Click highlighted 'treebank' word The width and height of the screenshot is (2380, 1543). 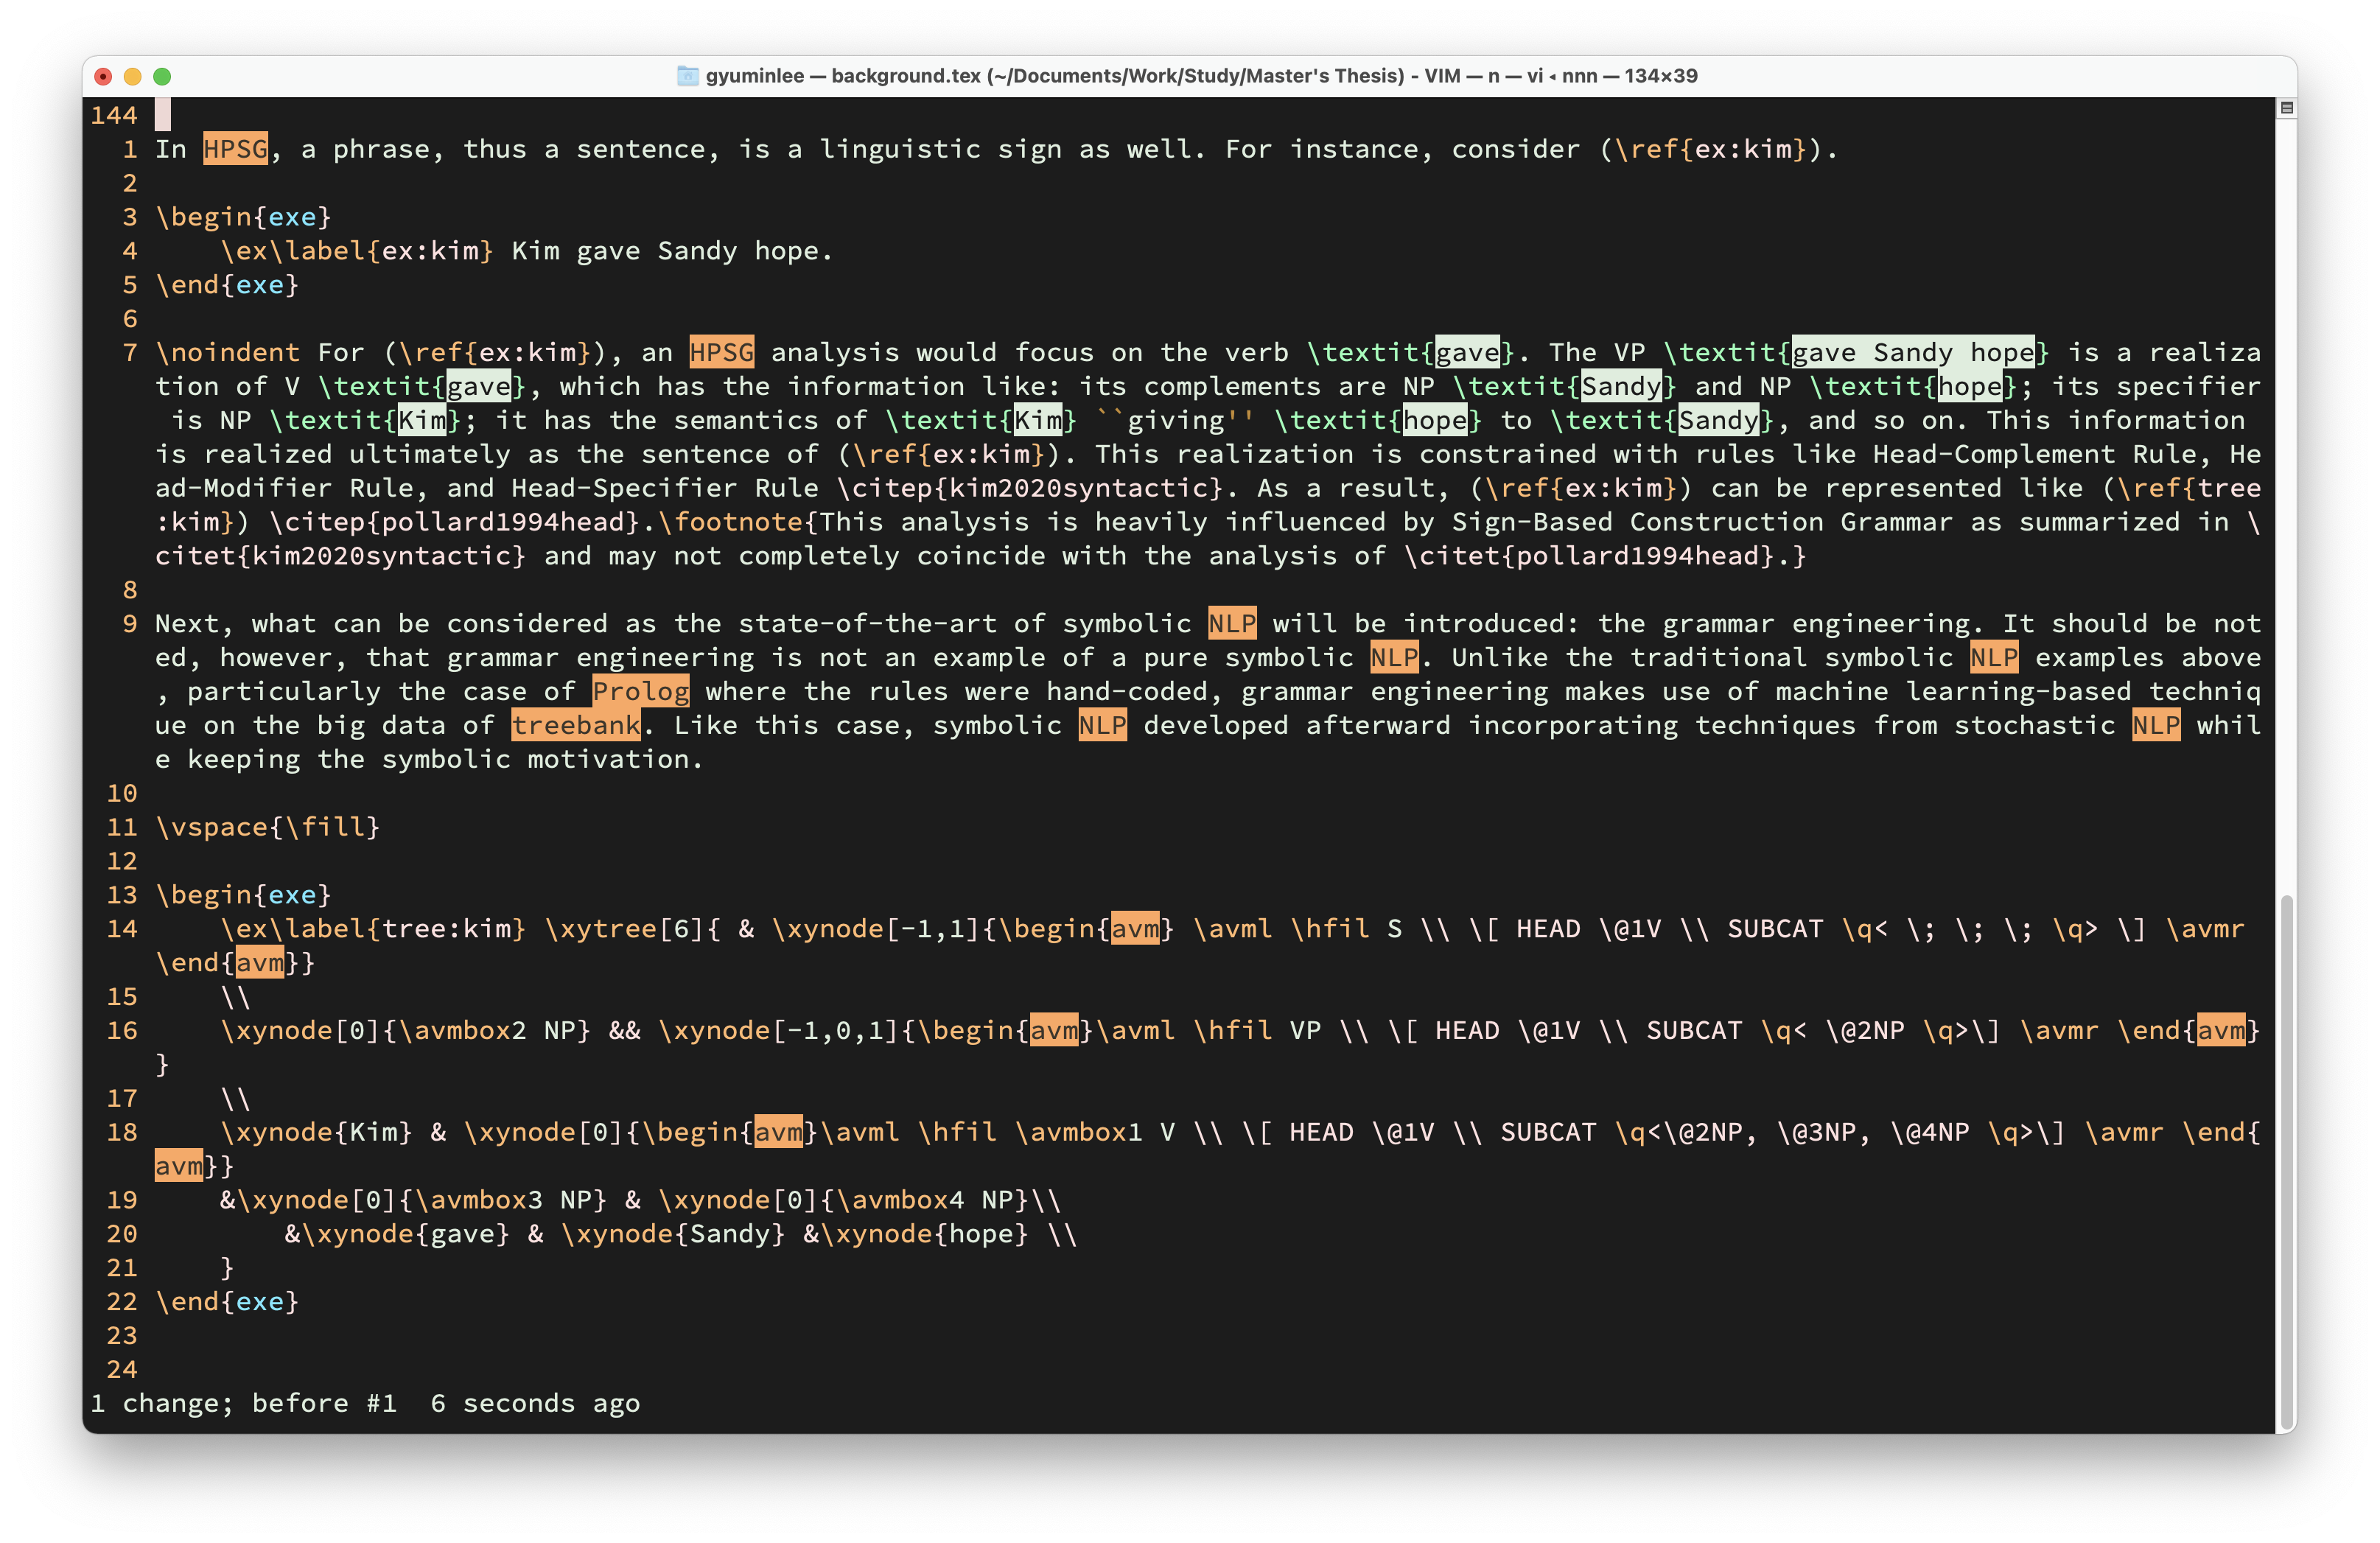point(575,726)
